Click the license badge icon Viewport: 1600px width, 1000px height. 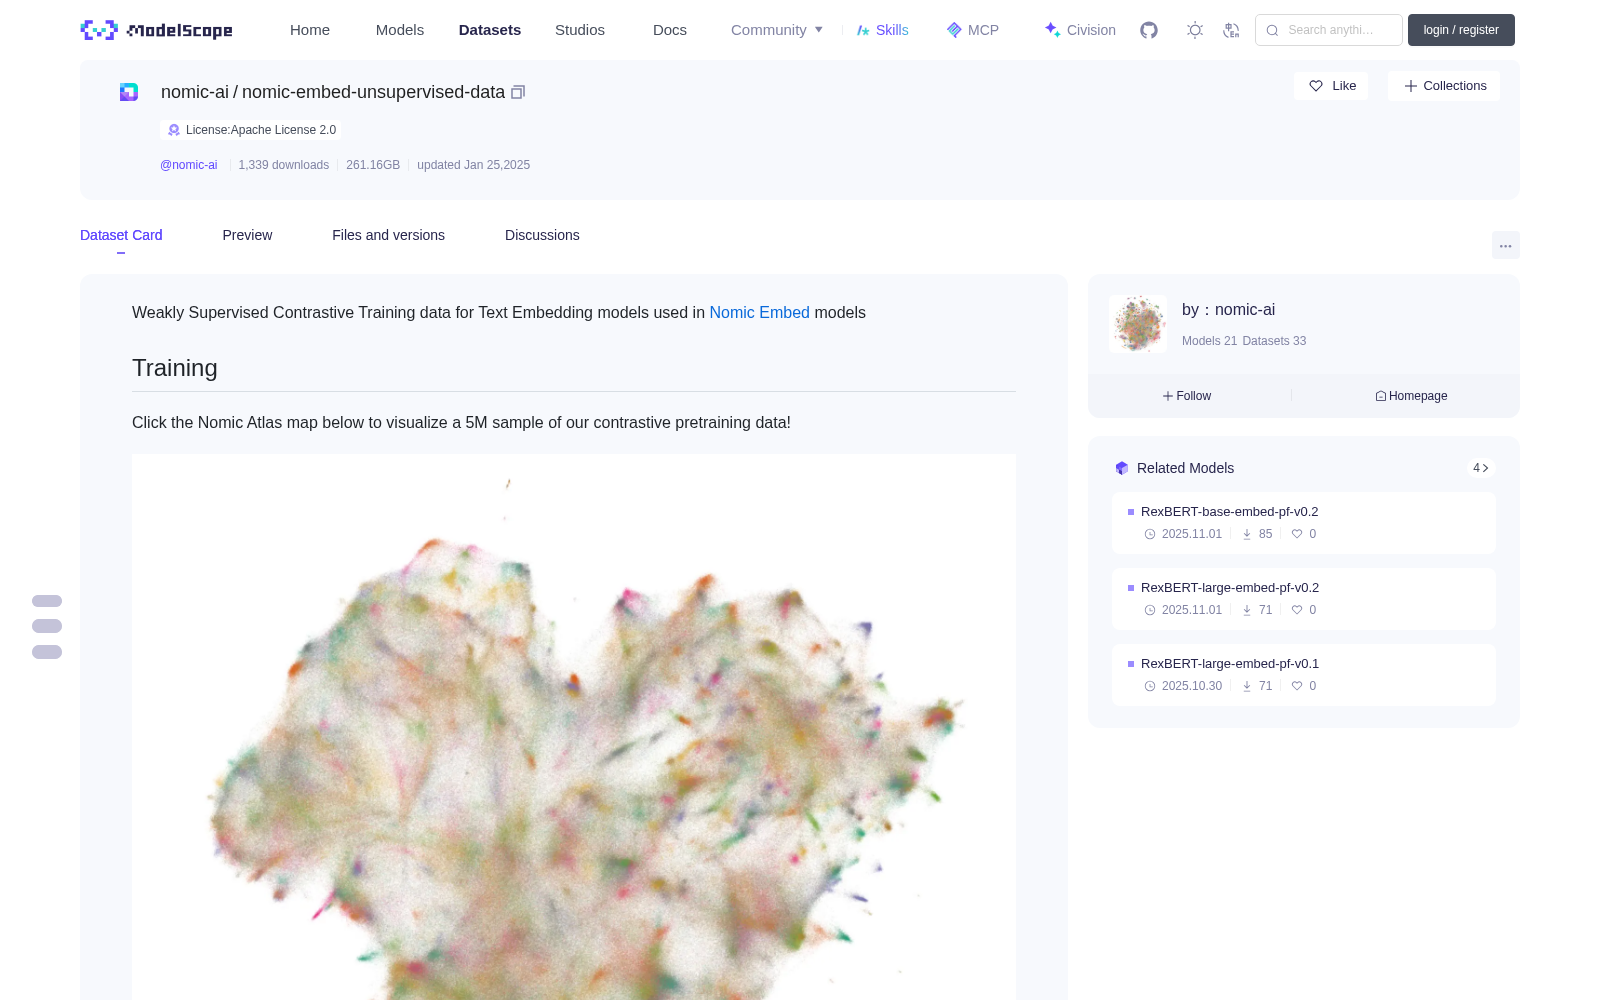tap(174, 130)
